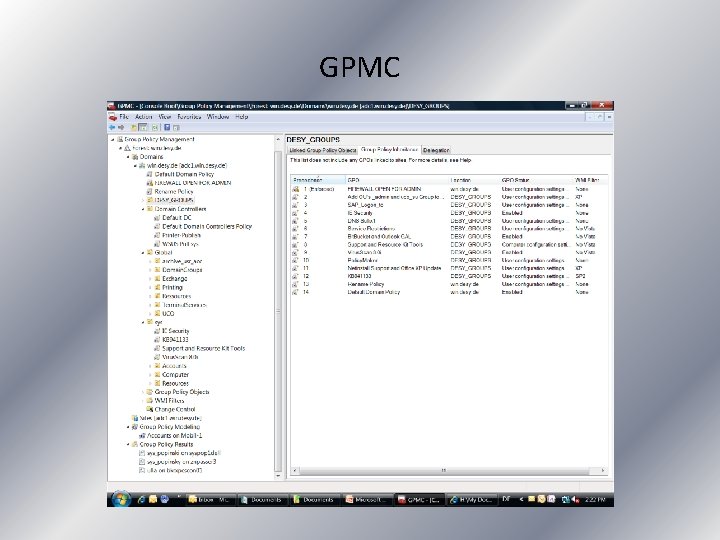
Task: Toggle the Show/Hide console tree toolbar icon
Action: [143, 127]
